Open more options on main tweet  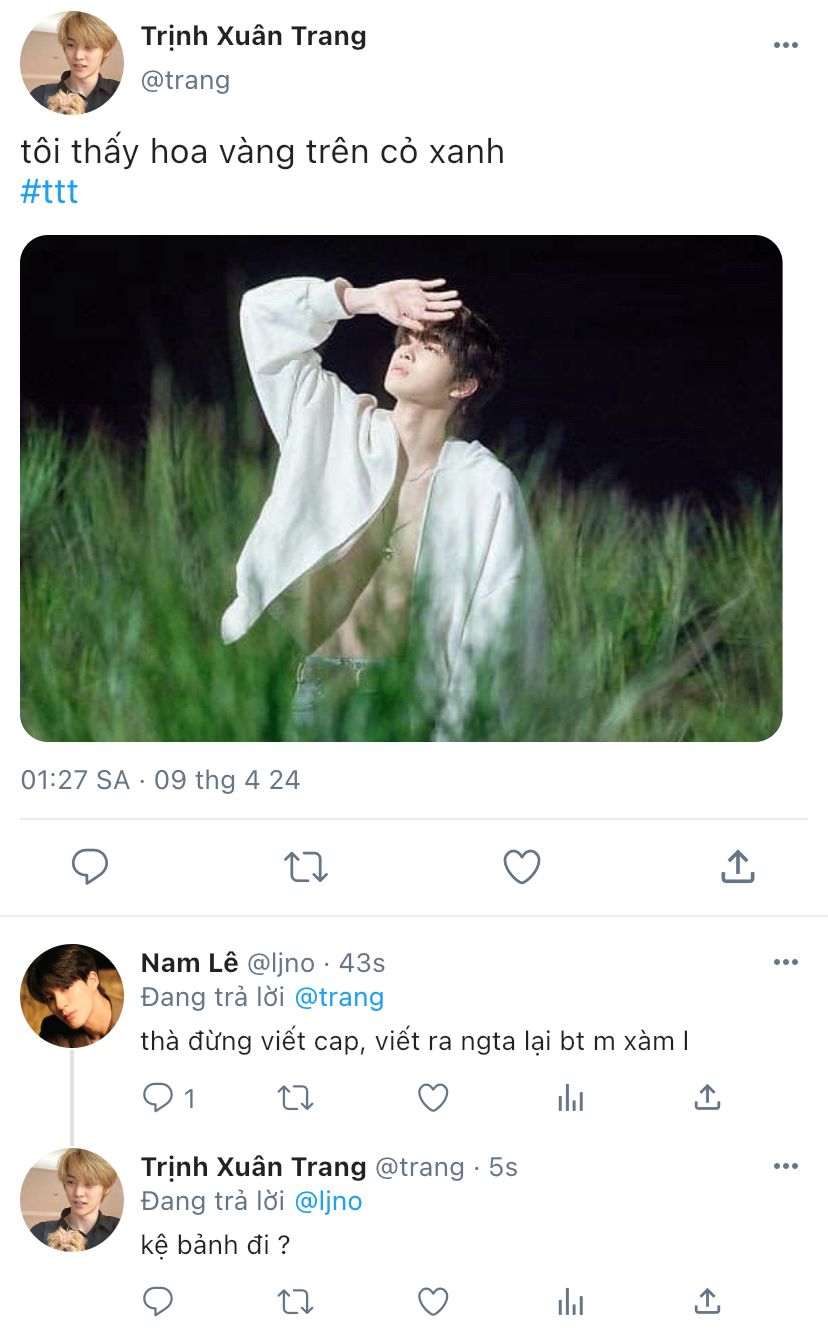point(786,45)
